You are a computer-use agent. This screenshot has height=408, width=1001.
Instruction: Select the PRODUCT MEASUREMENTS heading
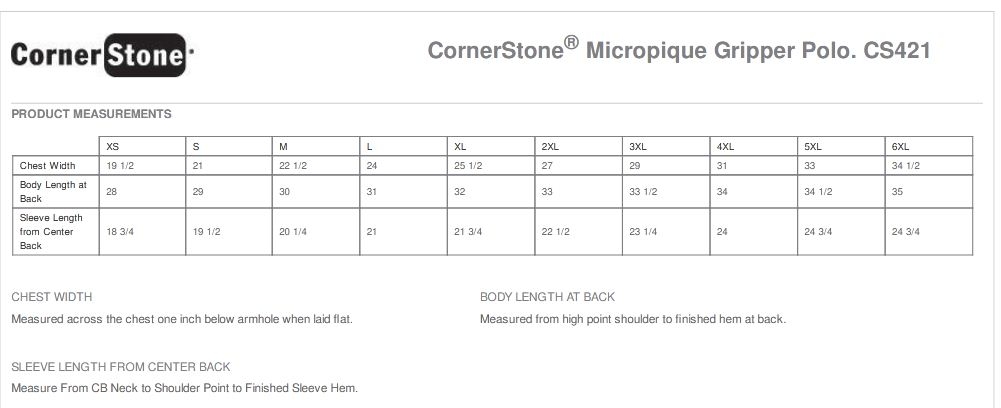[x=91, y=114]
